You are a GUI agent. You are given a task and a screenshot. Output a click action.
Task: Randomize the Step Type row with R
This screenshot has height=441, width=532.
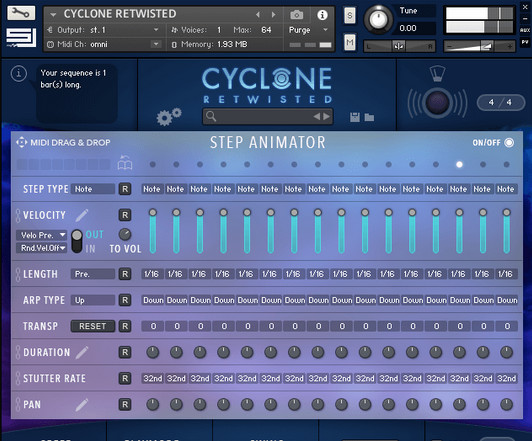click(125, 189)
